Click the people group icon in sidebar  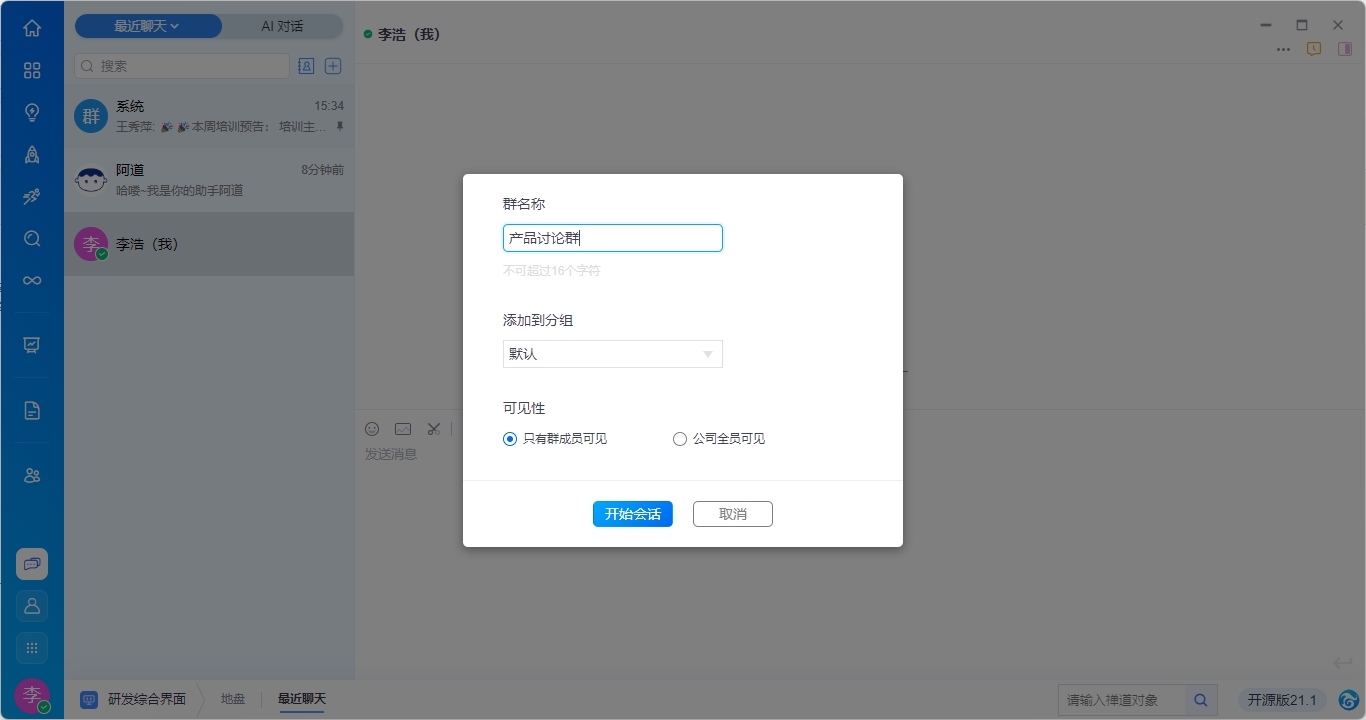click(x=32, y=476)
